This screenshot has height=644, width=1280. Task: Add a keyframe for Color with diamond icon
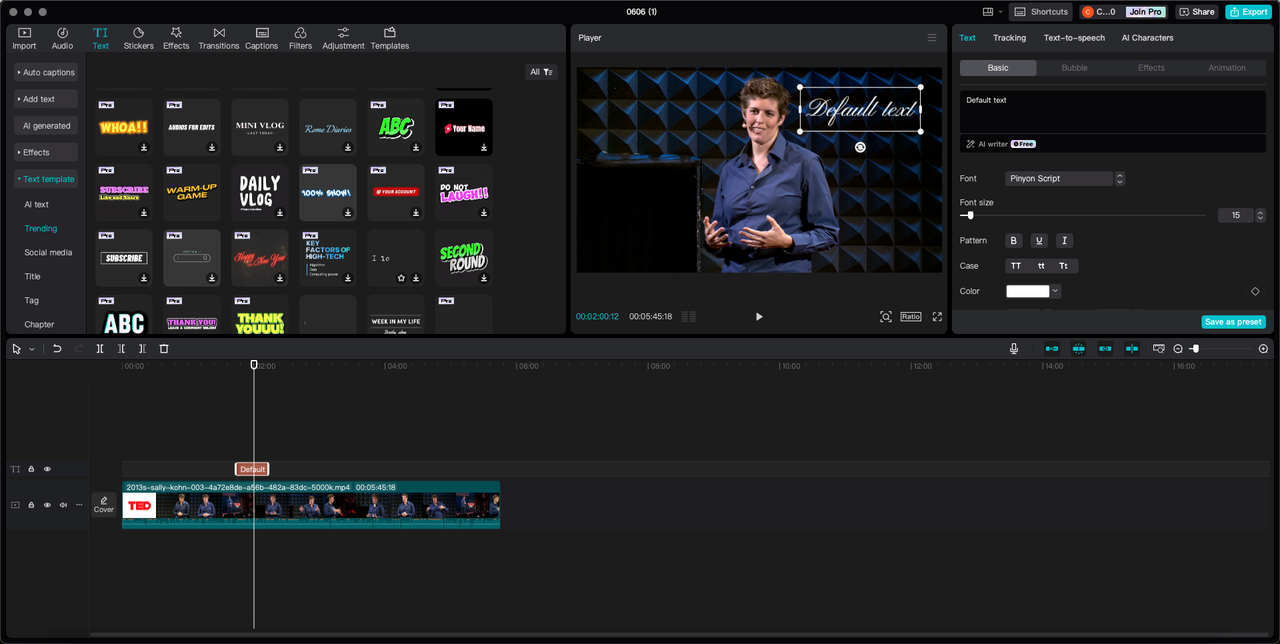click(x=1255, y=292)
